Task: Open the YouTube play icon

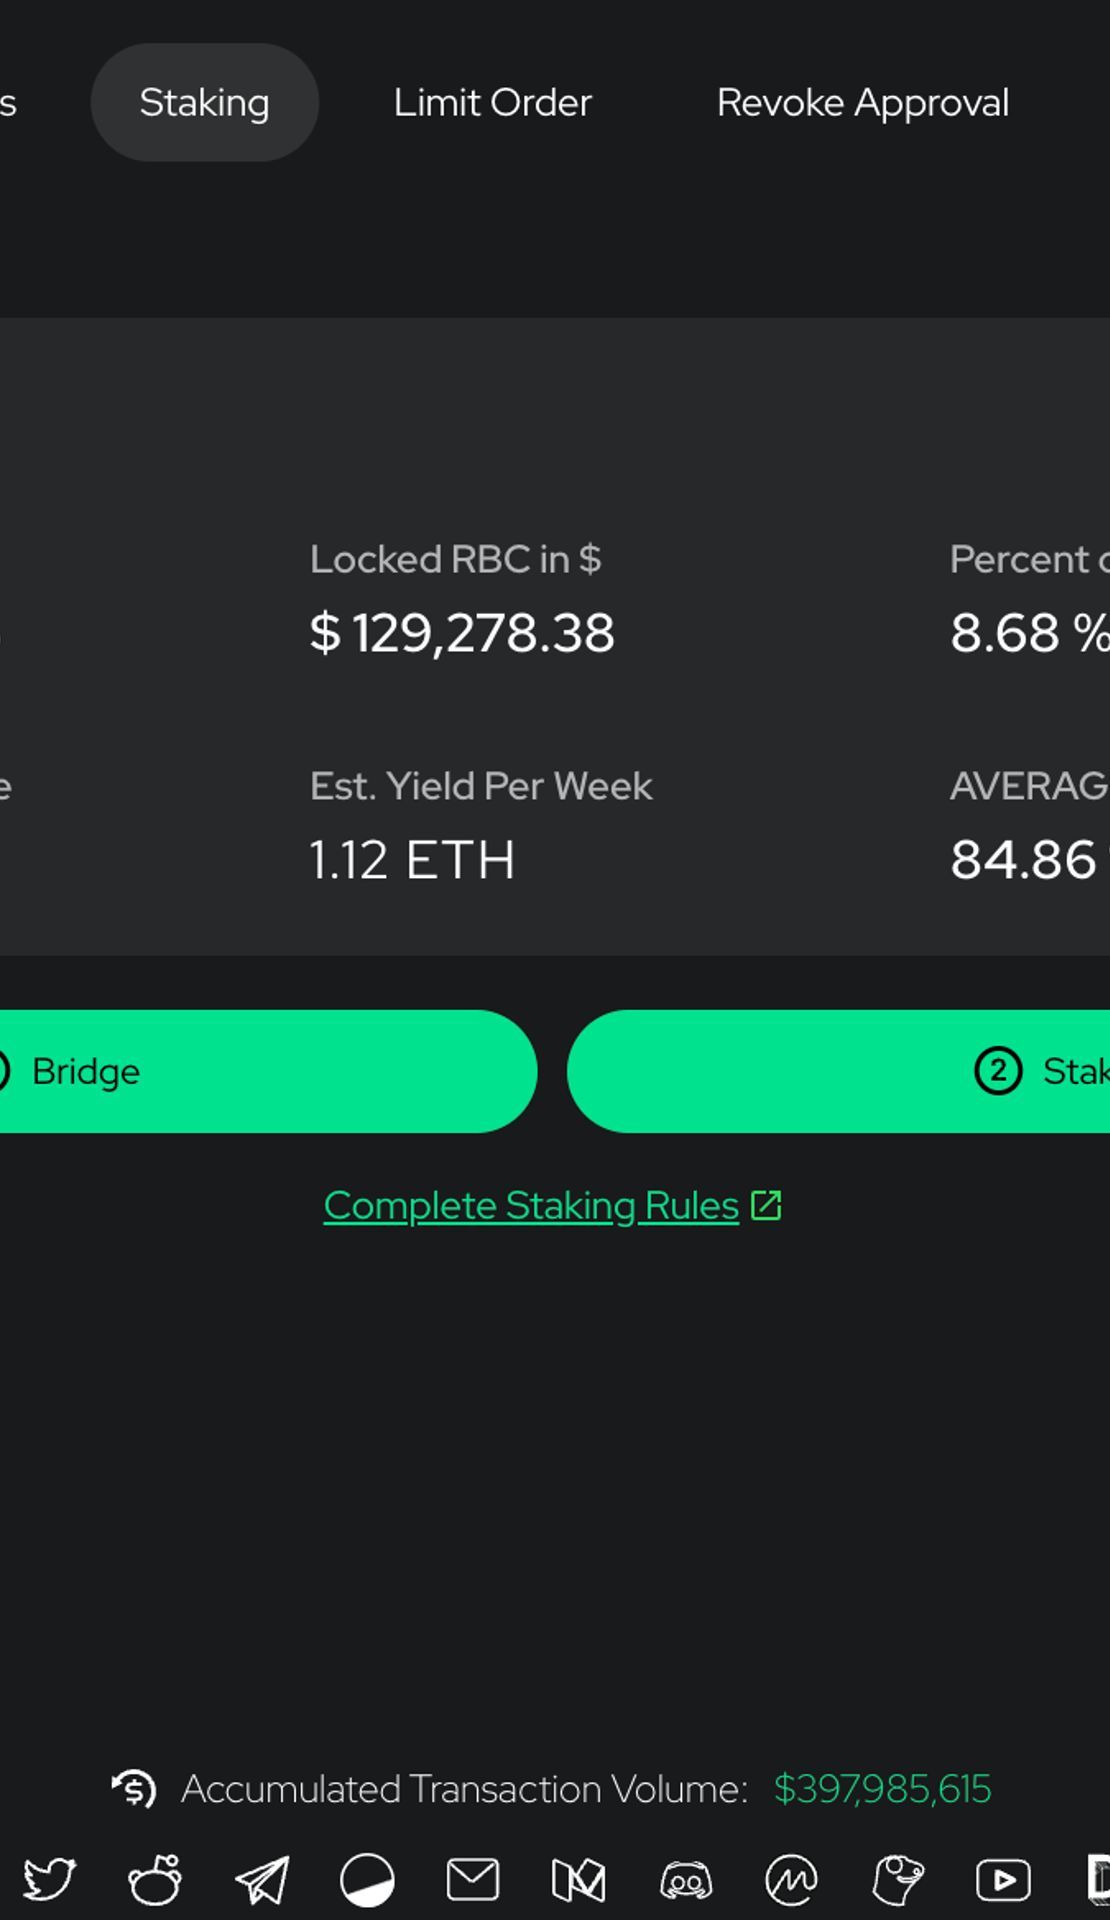Action: (1004, 1880)
